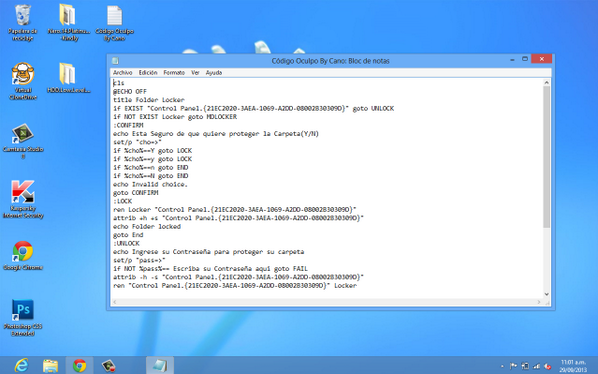Show hidden tray icons arrow

(x=502, y=366)
